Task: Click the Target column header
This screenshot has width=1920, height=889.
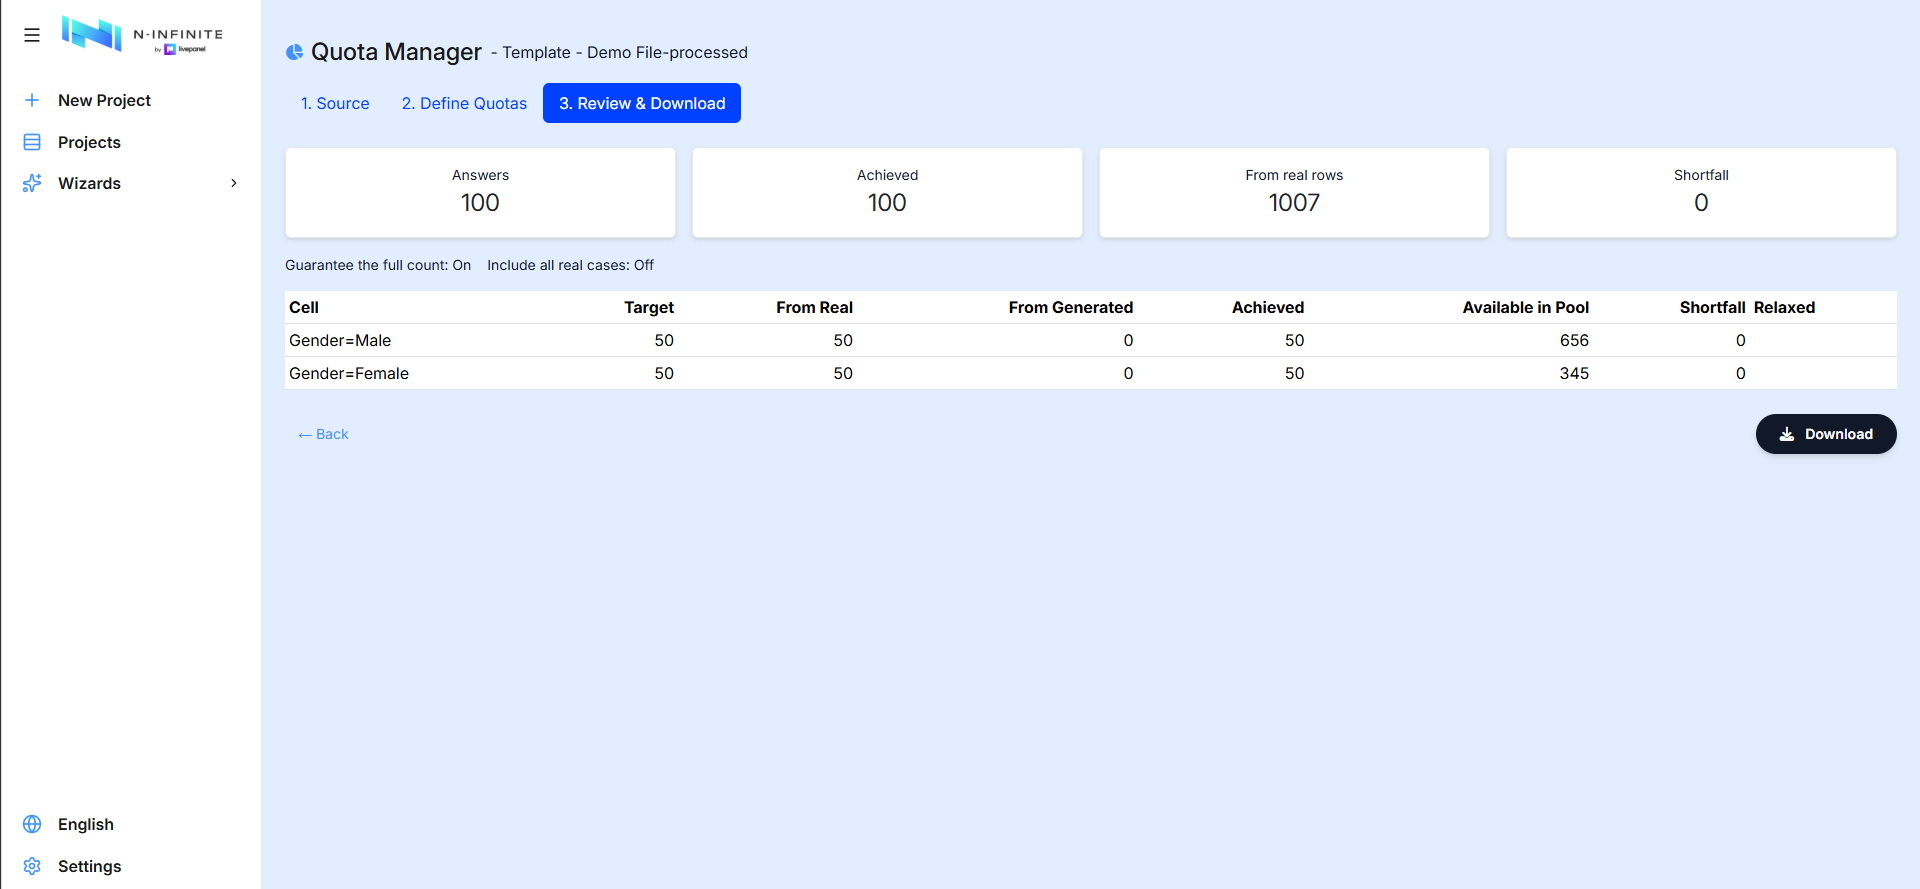Action: (649, 307)
